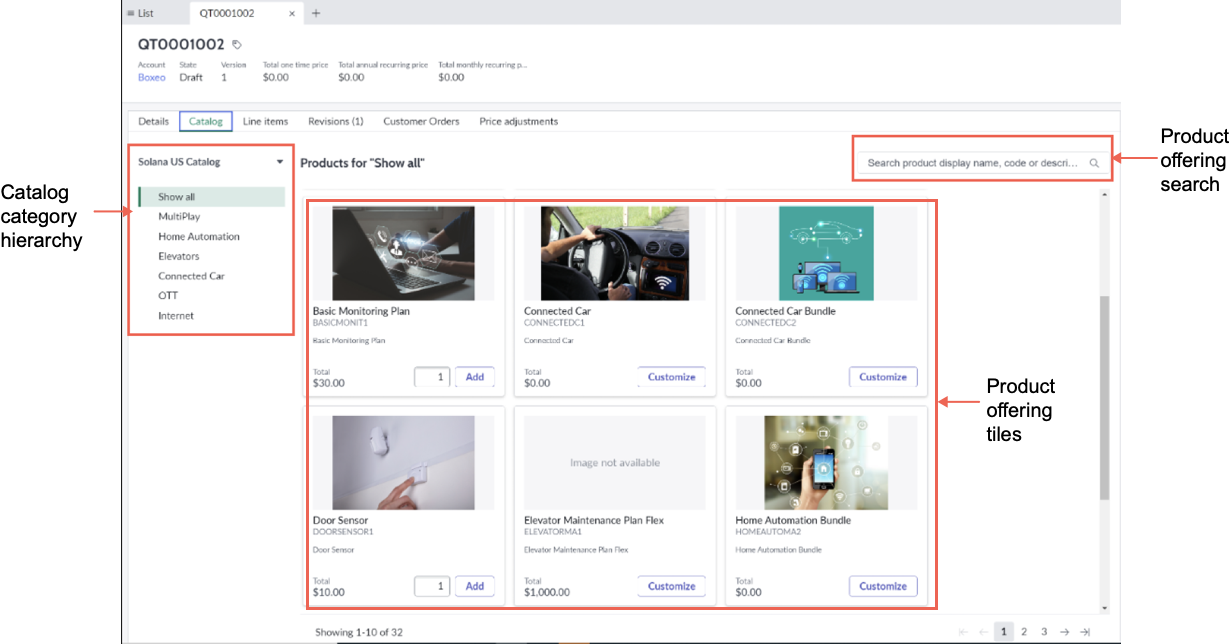Customize Elevator Maintenance Plan Flex
Viewport: 1232px width, 644px height.
[671, 586]
